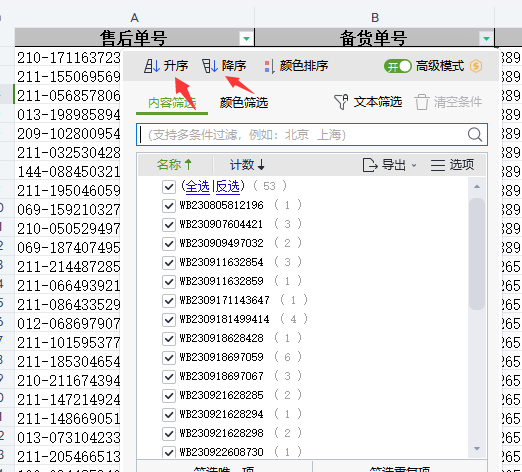Viewport: 522px width, 472px height.
Task: Click the gold premium badge icon
Action: click(476, 66)
